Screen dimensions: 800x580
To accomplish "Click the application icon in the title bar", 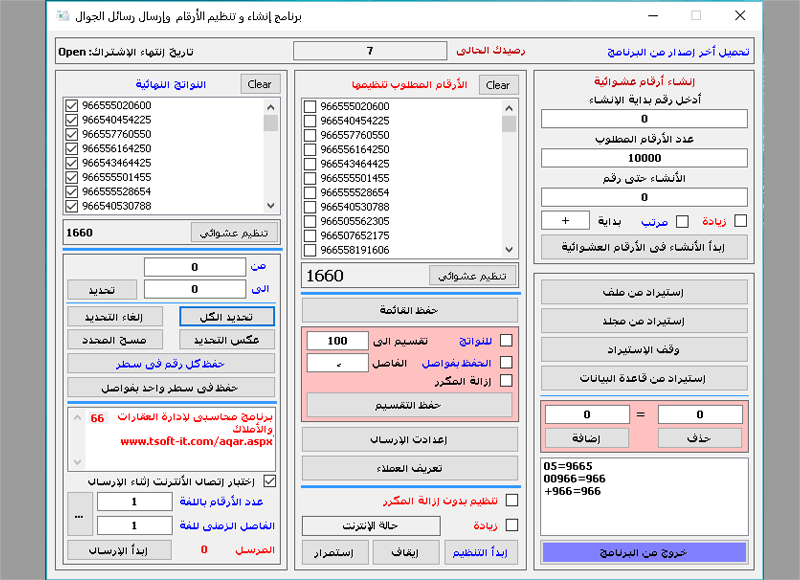I will [63, 16].
